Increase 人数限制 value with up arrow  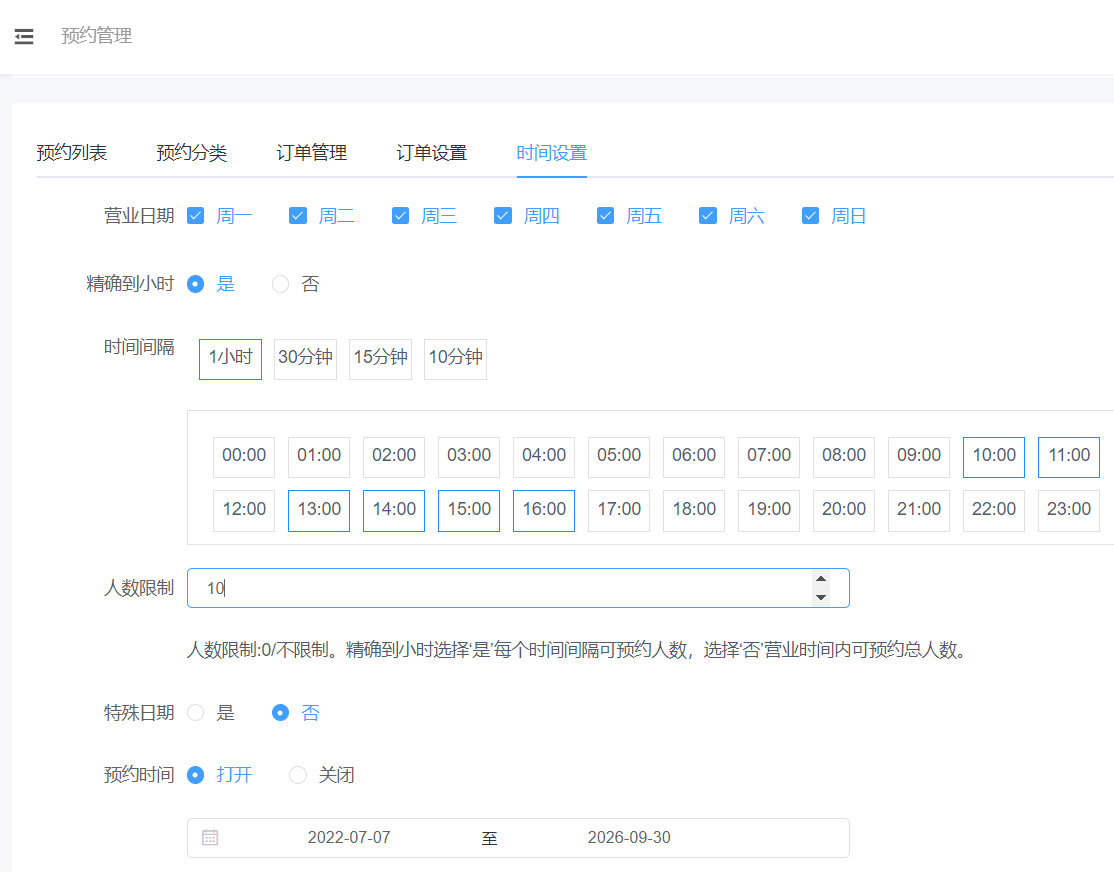pyautogui.click(x=821, y=578)
